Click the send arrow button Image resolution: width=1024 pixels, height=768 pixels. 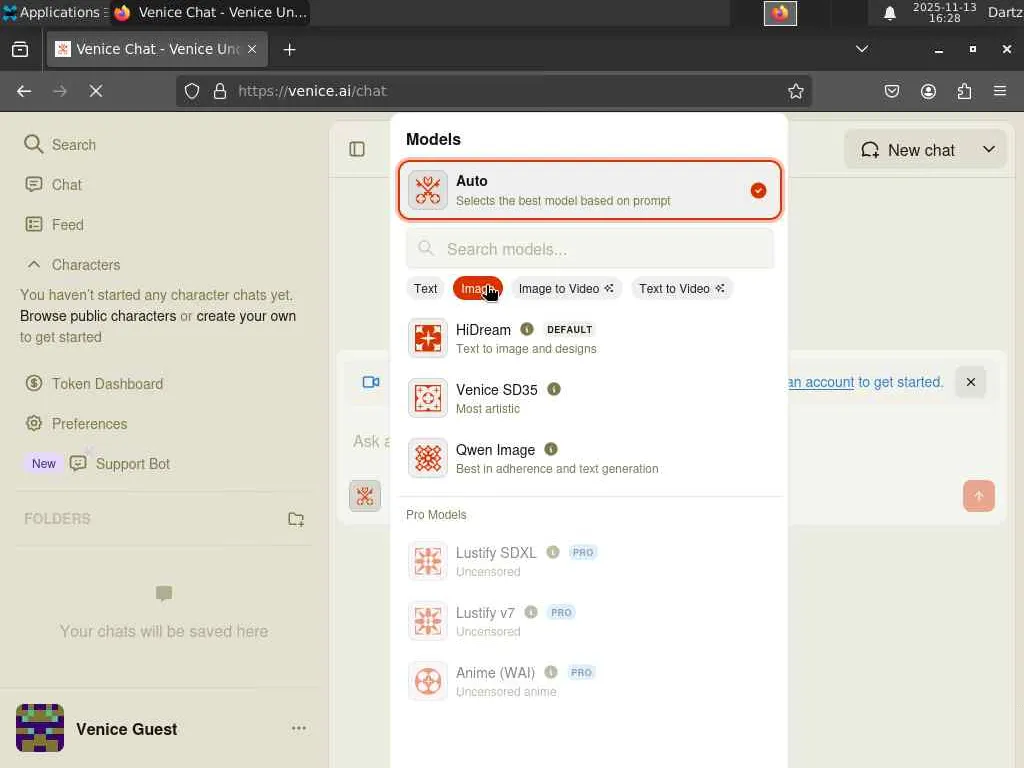[978, 496]
